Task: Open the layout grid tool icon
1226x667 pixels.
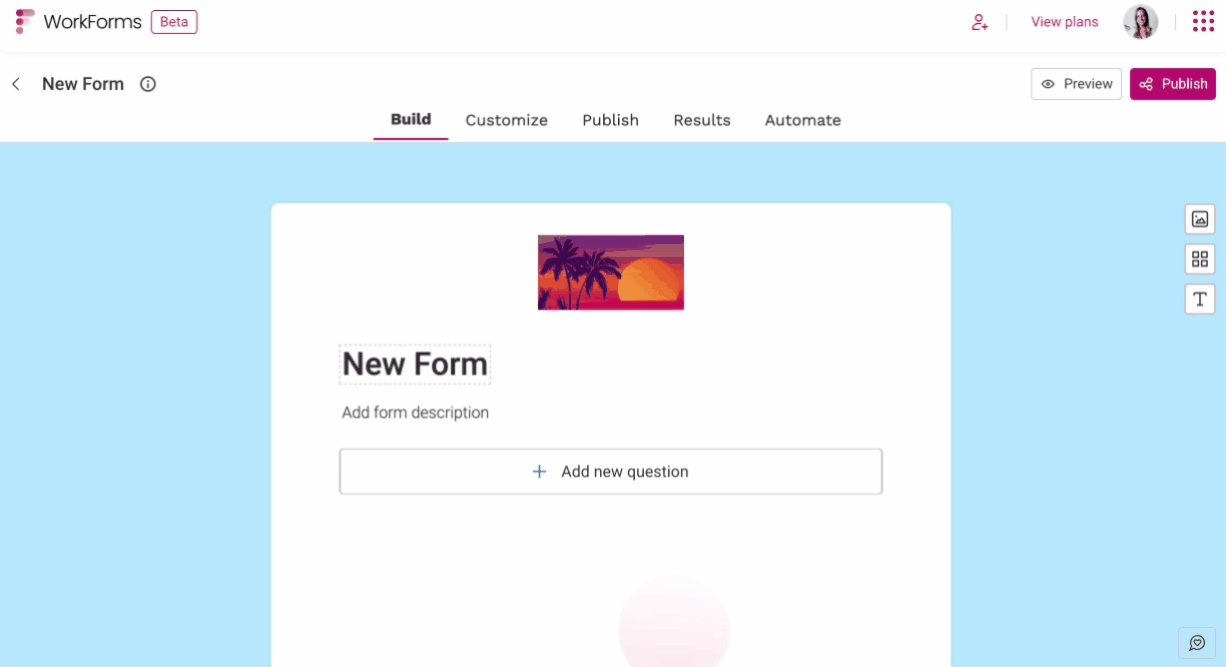Action: (x=1200, y=259)
